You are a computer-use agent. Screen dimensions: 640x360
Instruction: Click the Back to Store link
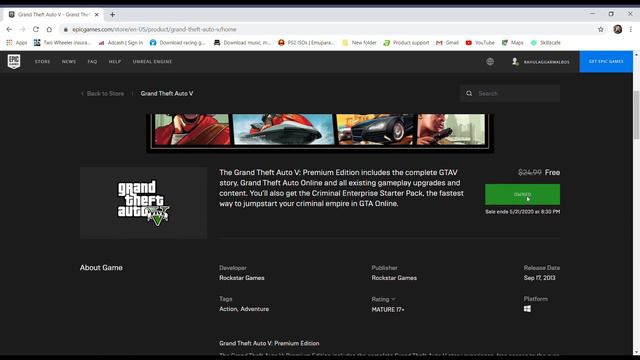[102, 93]
